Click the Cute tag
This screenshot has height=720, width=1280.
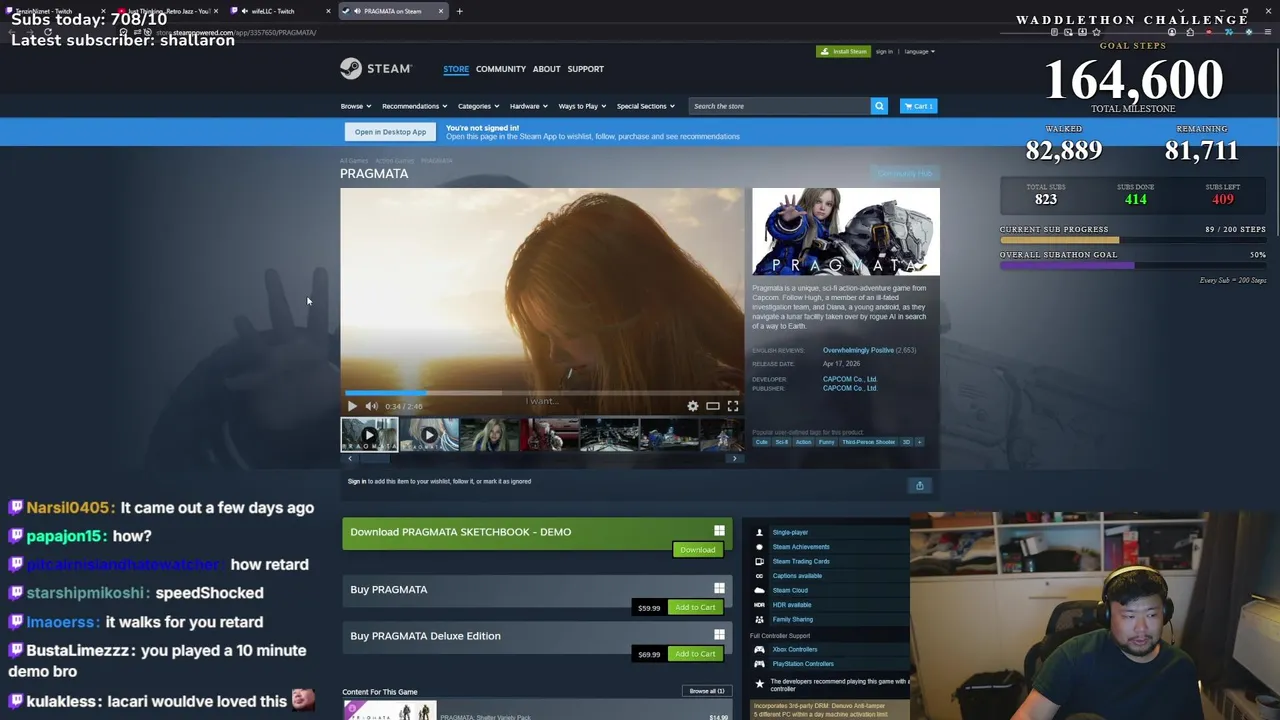[762, 442]
